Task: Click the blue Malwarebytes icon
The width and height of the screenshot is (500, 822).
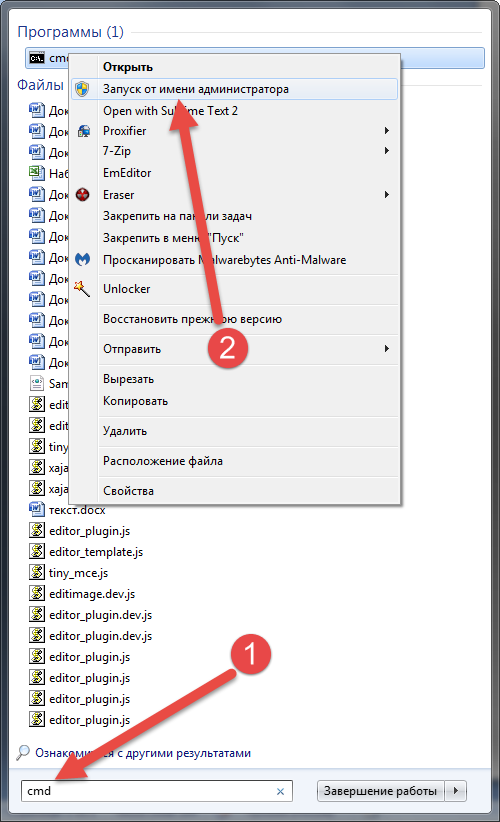Action: (x=83, y=259)
